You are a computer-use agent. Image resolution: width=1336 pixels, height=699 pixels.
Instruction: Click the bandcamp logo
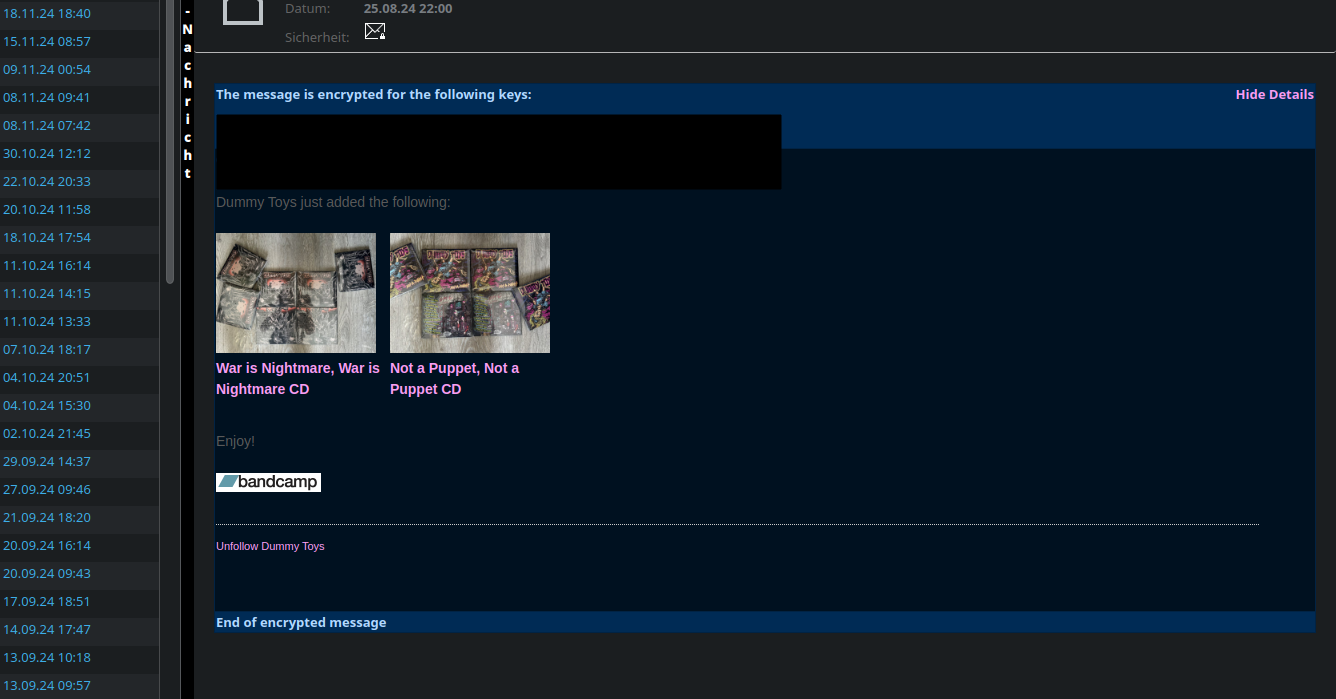coord(268,482)
